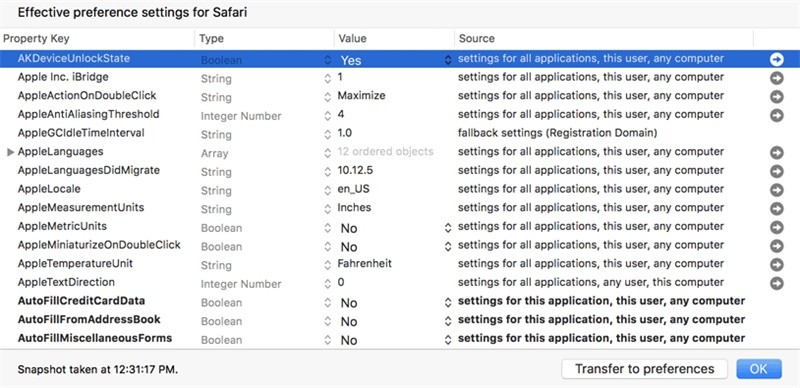Select the AppleLocale key
This screenshot has width=800, height=388.
[x=49, y=189]
